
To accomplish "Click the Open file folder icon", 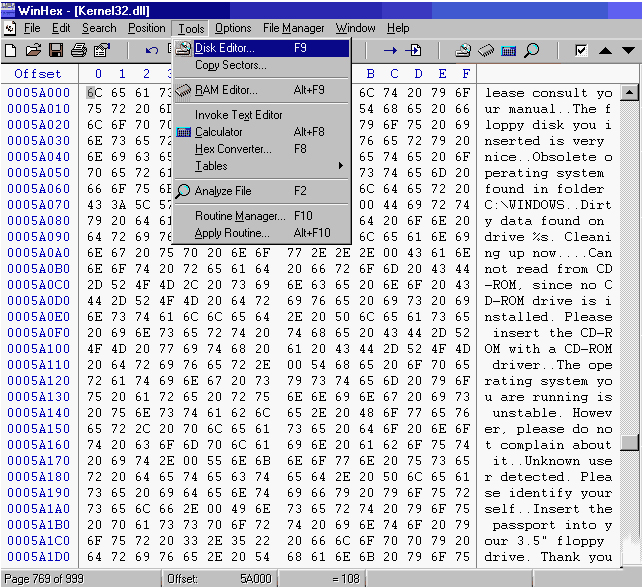I will tap(32, 50).
